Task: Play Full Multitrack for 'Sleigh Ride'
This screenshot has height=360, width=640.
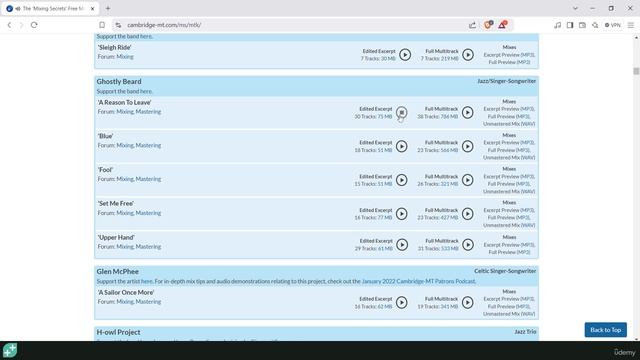Action: 468,55
